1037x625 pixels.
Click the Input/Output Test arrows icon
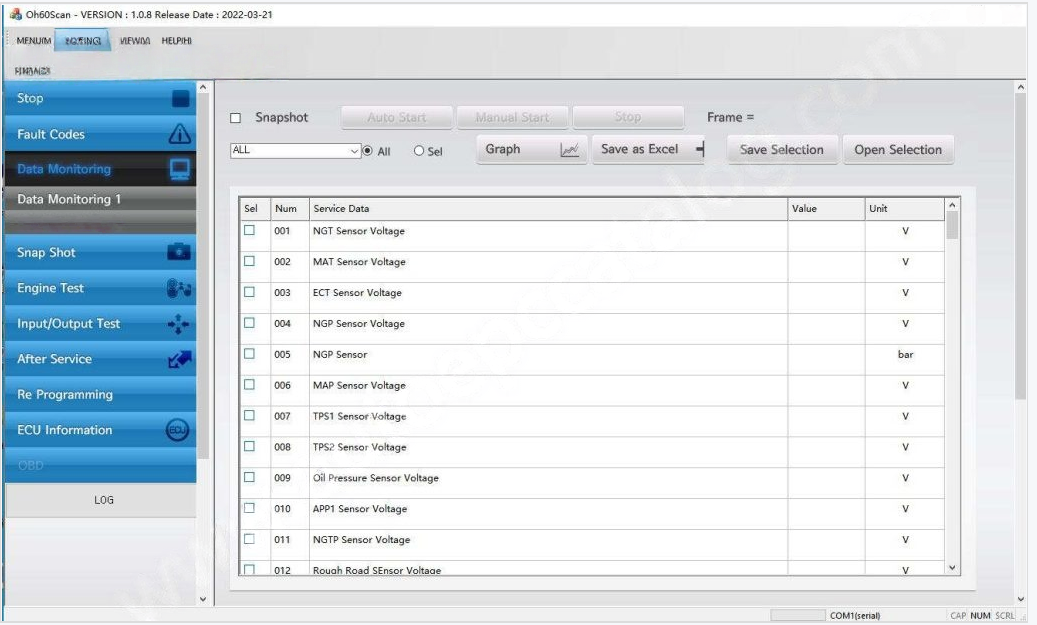point(180,324)
